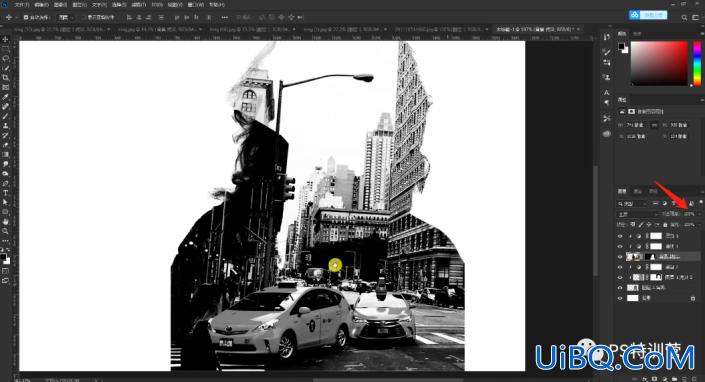Viewport: 705px width, 382px height.
Task: Click the lock all padlock icon
Action: (665, 224)
